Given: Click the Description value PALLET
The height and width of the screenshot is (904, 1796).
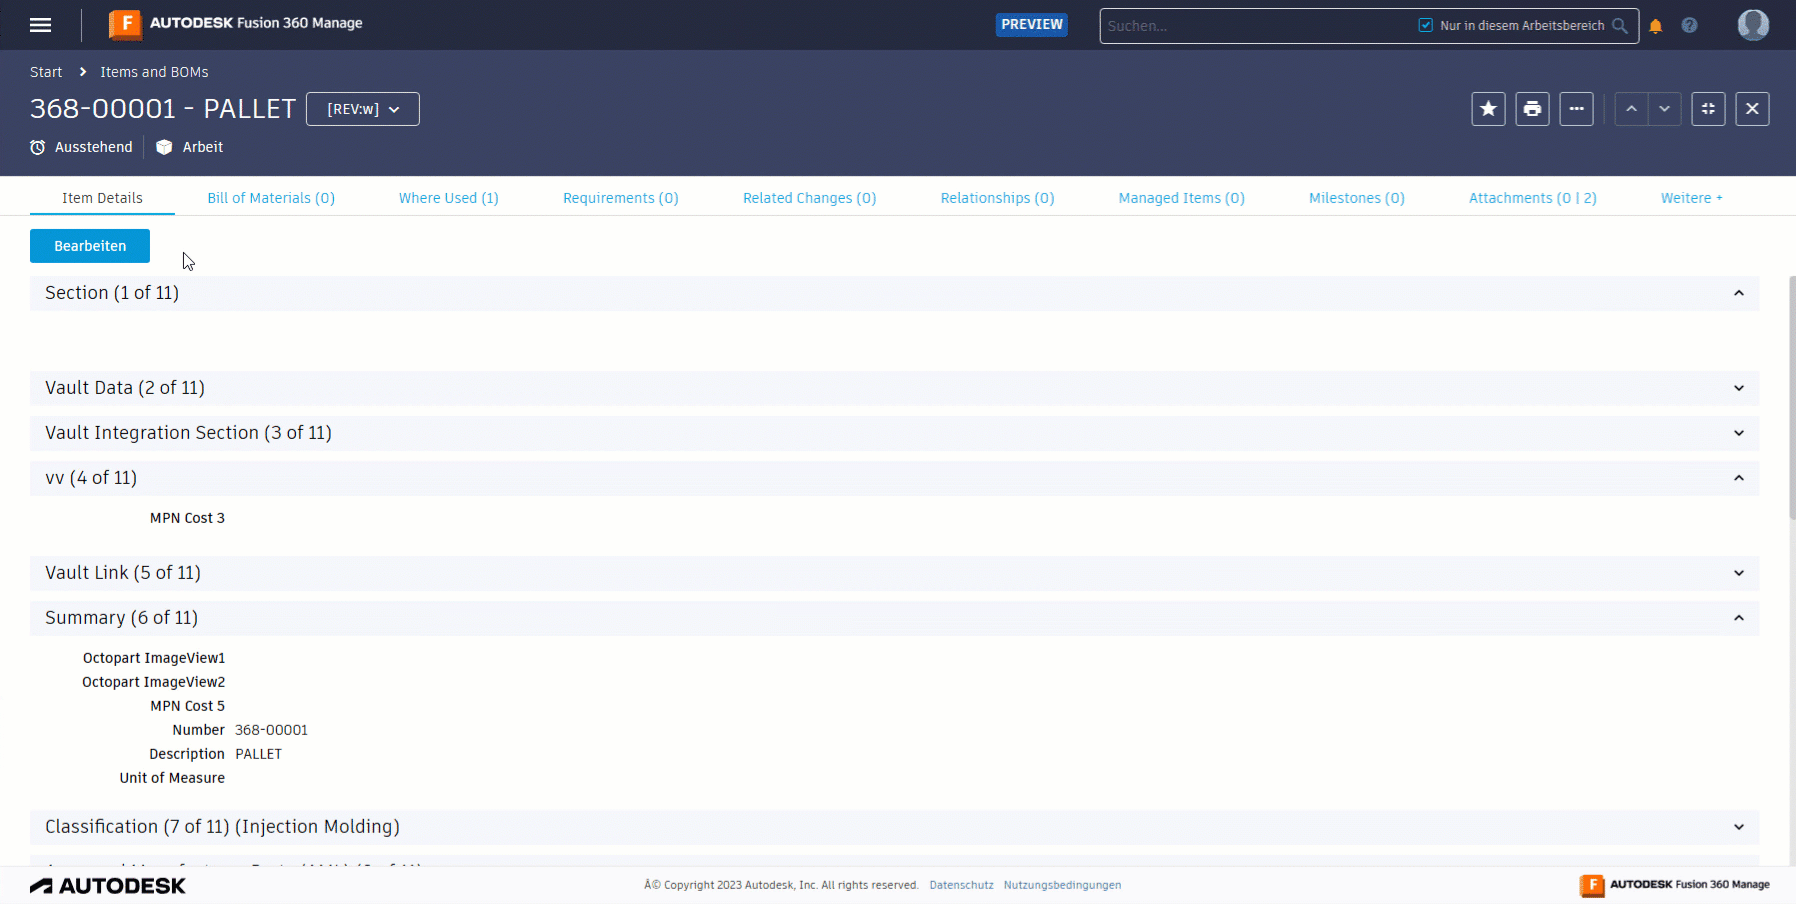Looking at the screenshot, I should tap(259, 754).
